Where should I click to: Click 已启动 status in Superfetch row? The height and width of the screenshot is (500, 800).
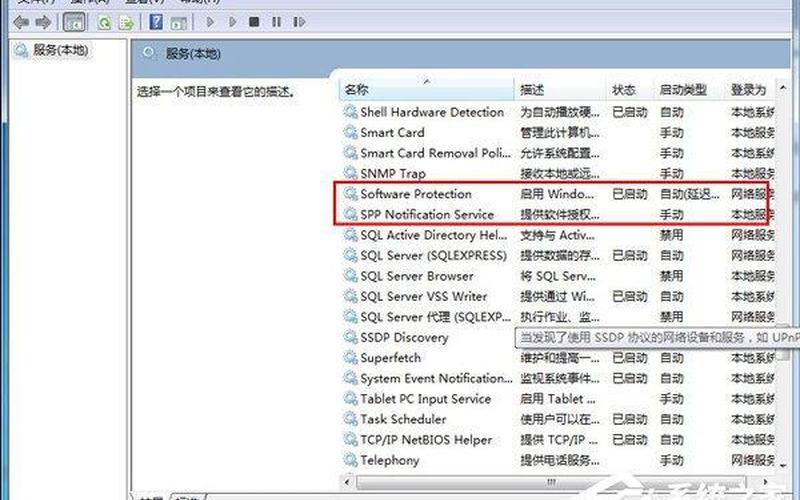pyautogui.click(x=630, y=358)
